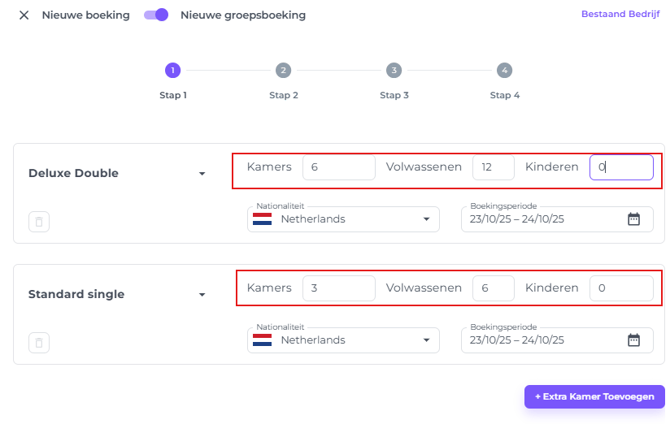Select Stap 4 in the stepper

[504, 70]
